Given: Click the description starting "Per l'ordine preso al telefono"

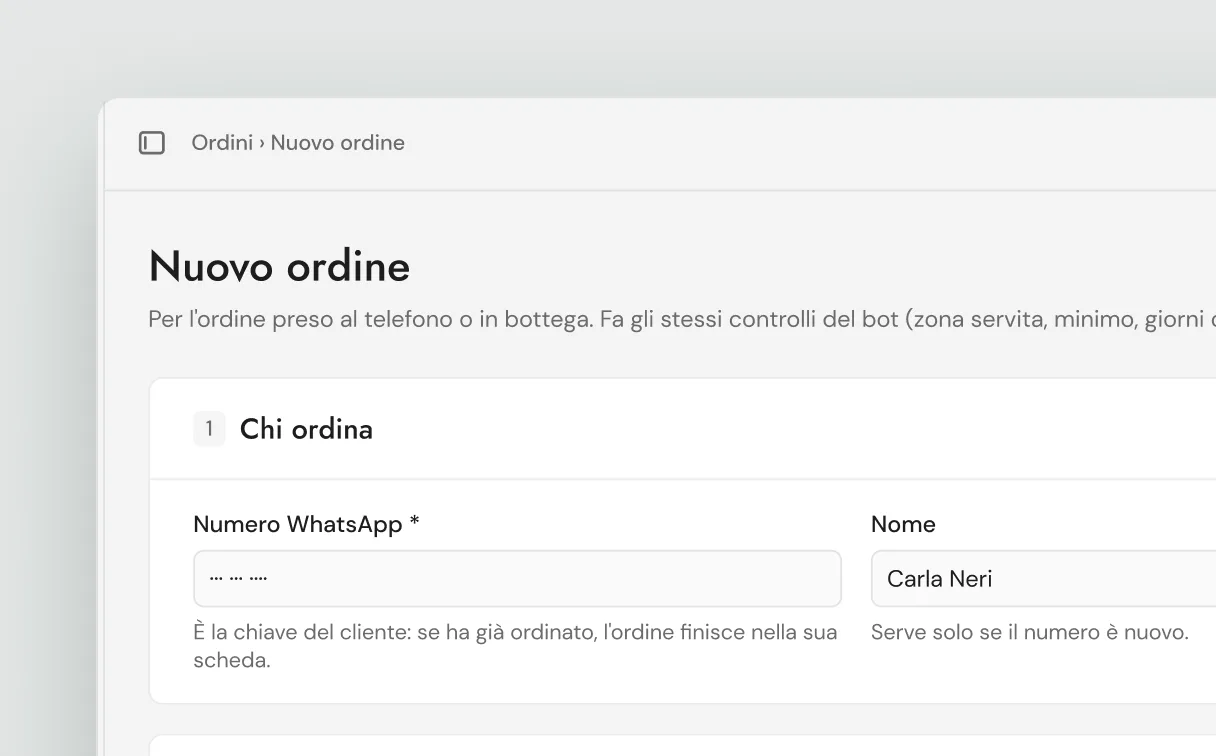Looking at the screenshot, I should click(682, 320).
